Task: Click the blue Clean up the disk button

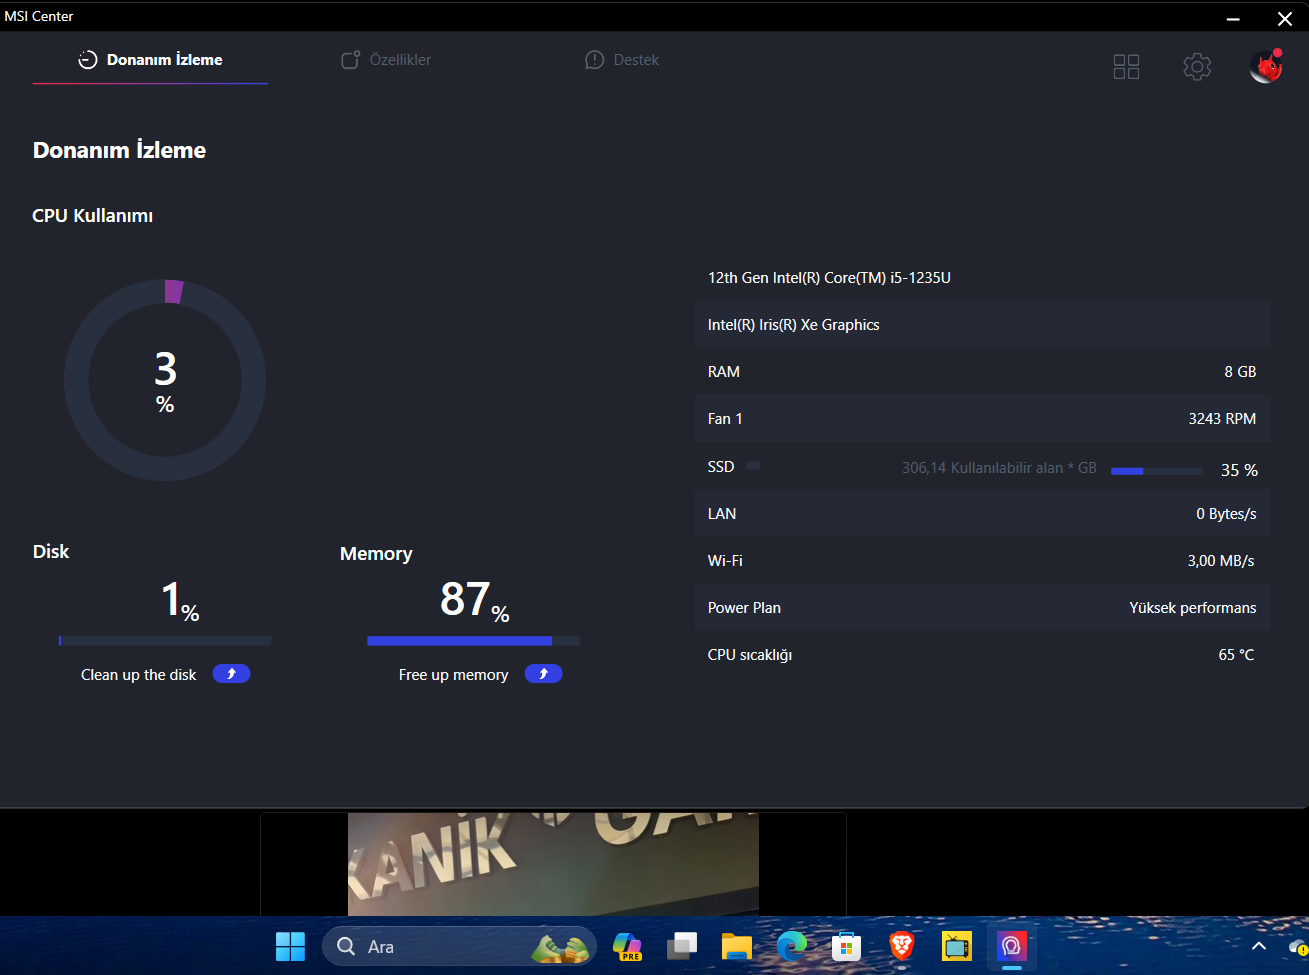Action: [231, 674]
